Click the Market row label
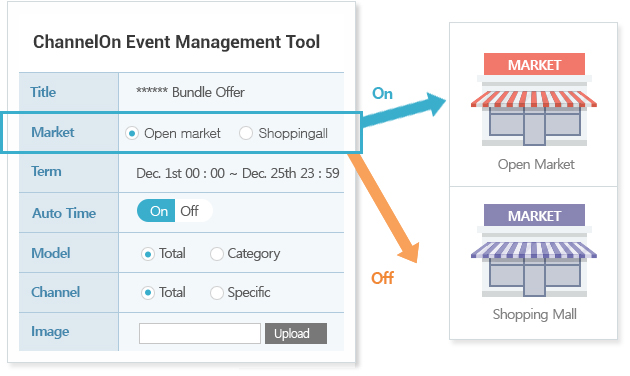 tap(53, 132)
